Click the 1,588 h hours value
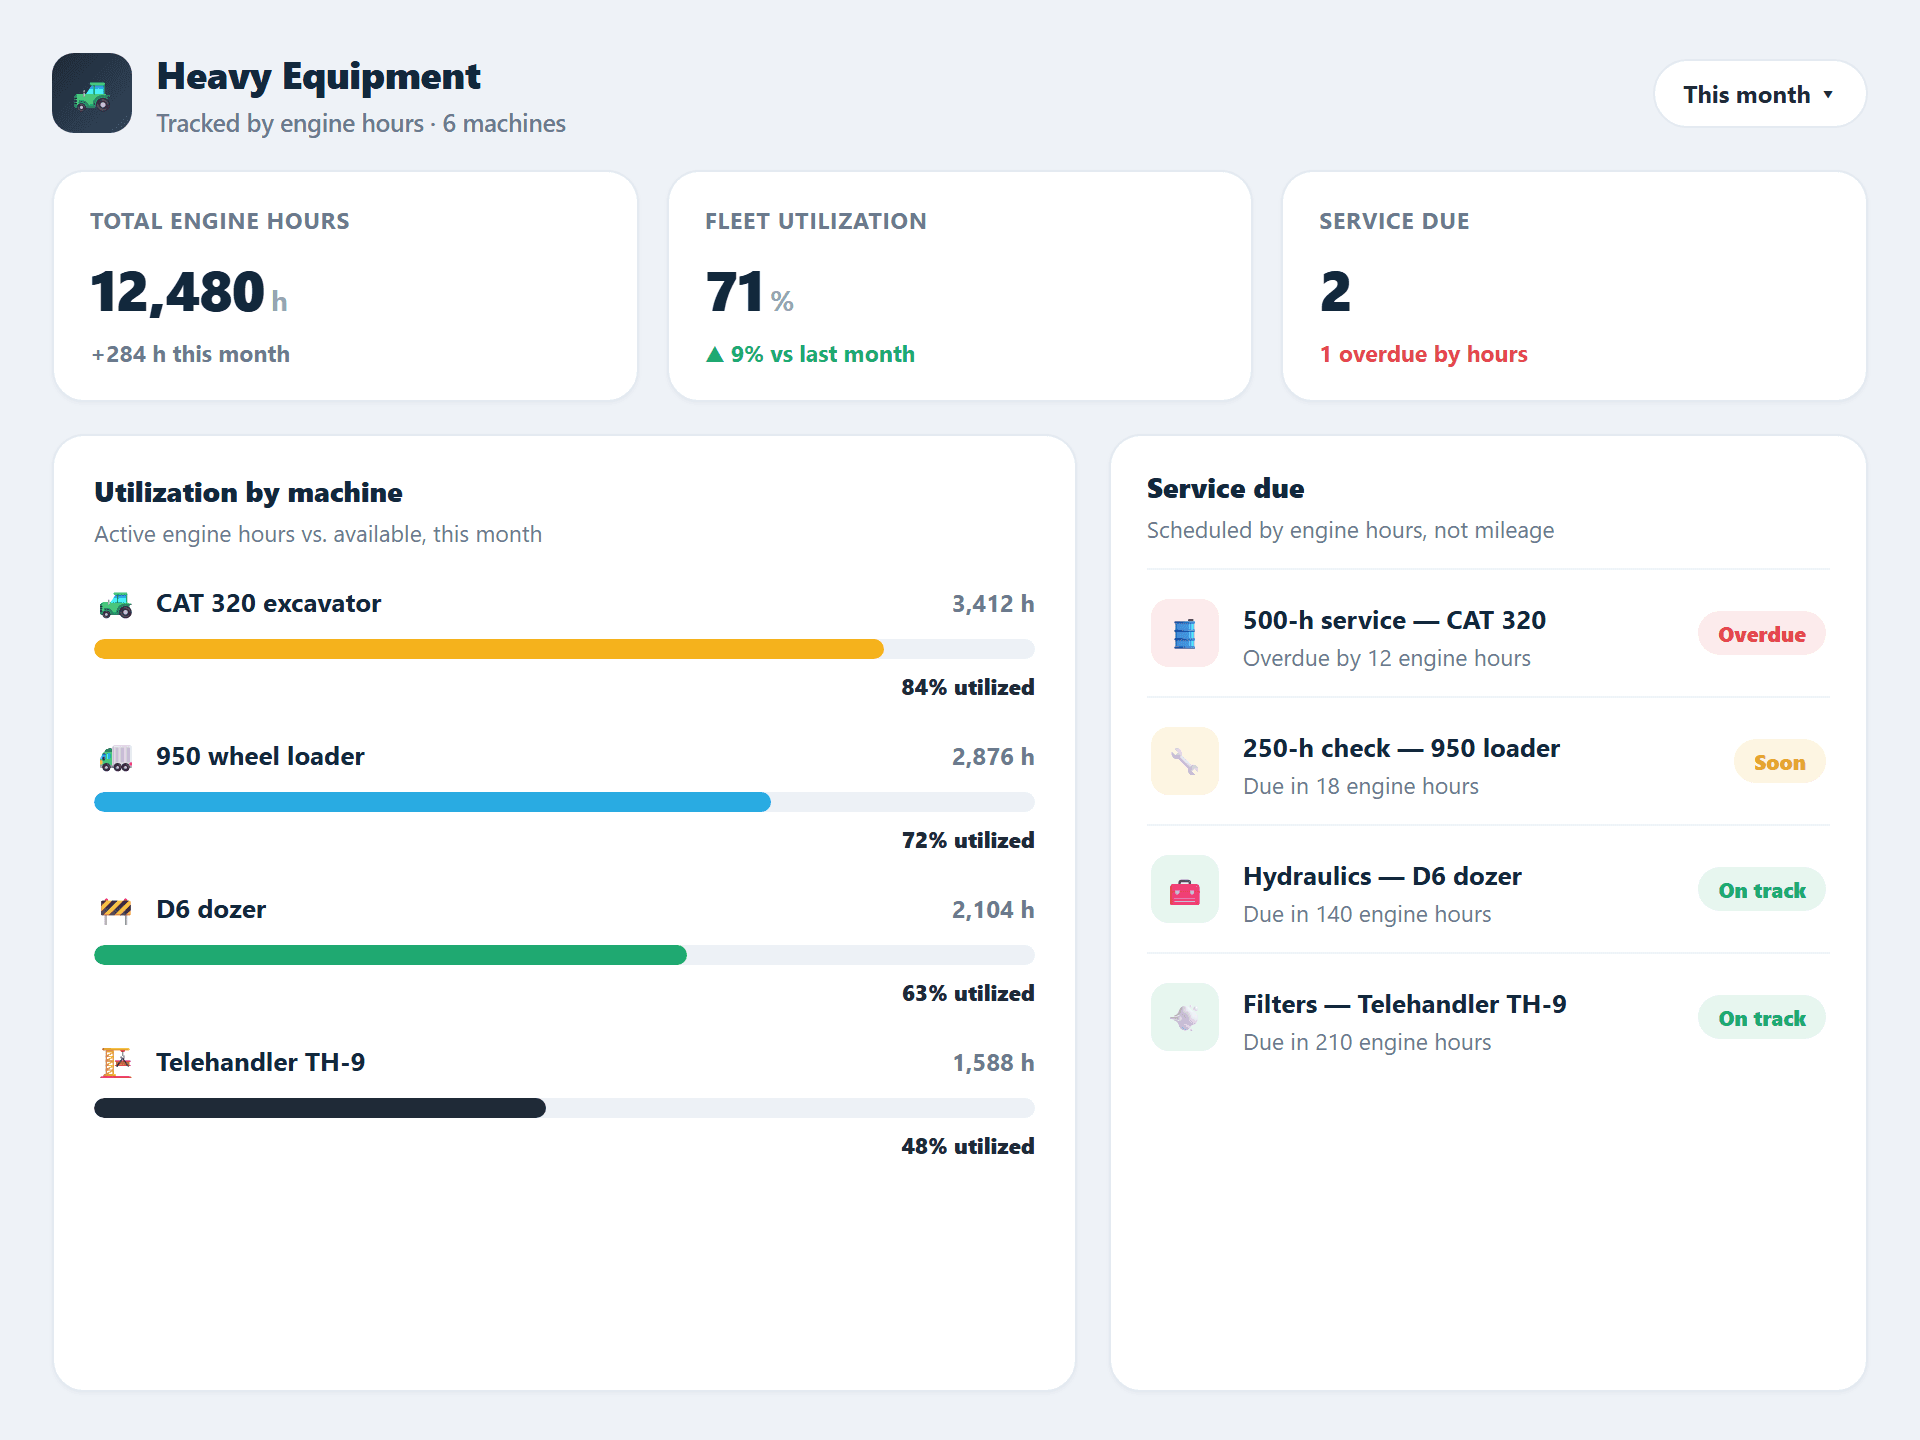 (992, 1063)
